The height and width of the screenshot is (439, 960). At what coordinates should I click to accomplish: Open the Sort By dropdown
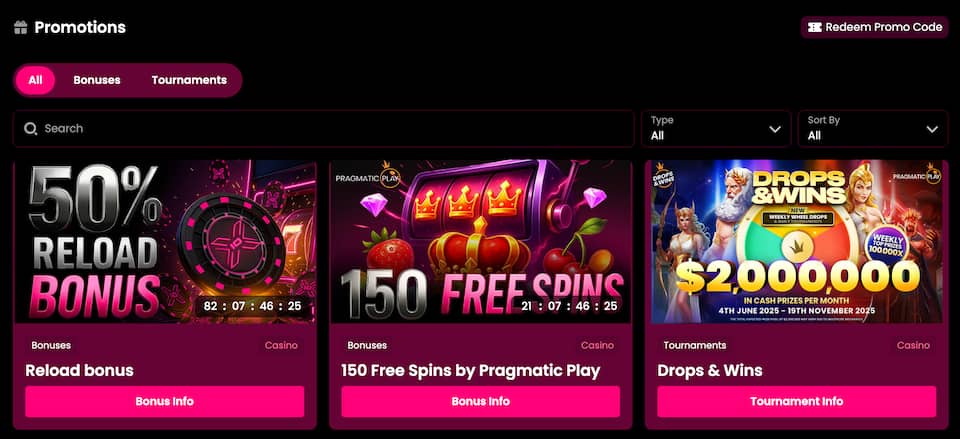coord(873,129)
